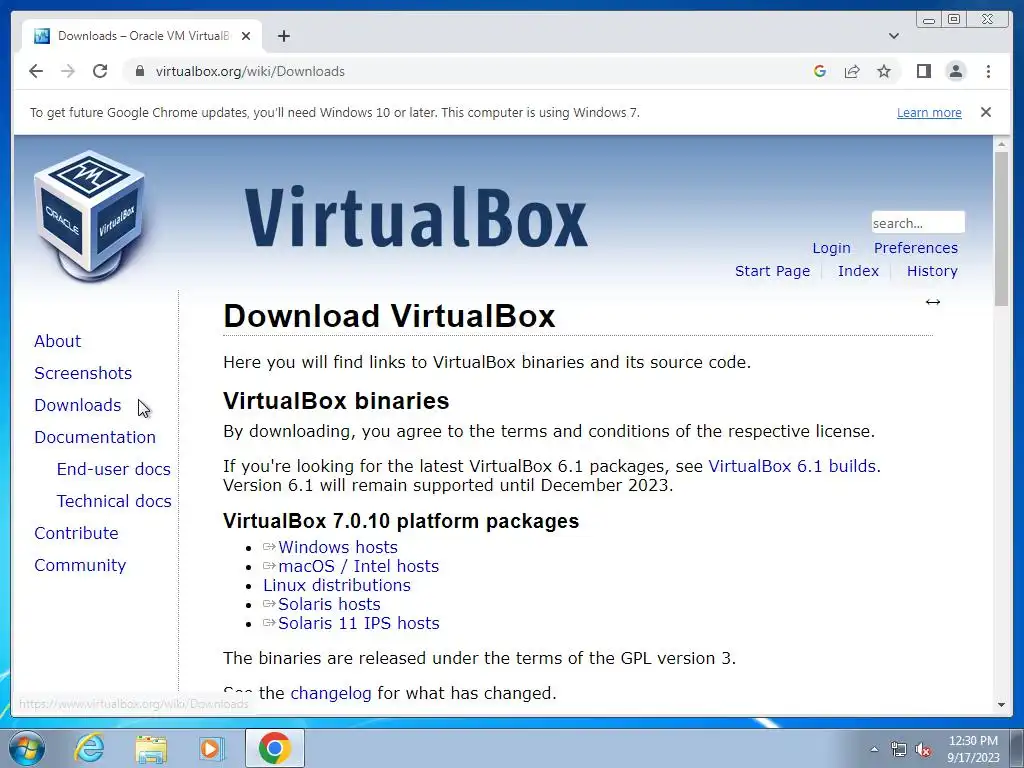Screen dimensions: 1024x768
Task: Reload the VirtualBox downloads page
Action: click(x=100, y=71)
